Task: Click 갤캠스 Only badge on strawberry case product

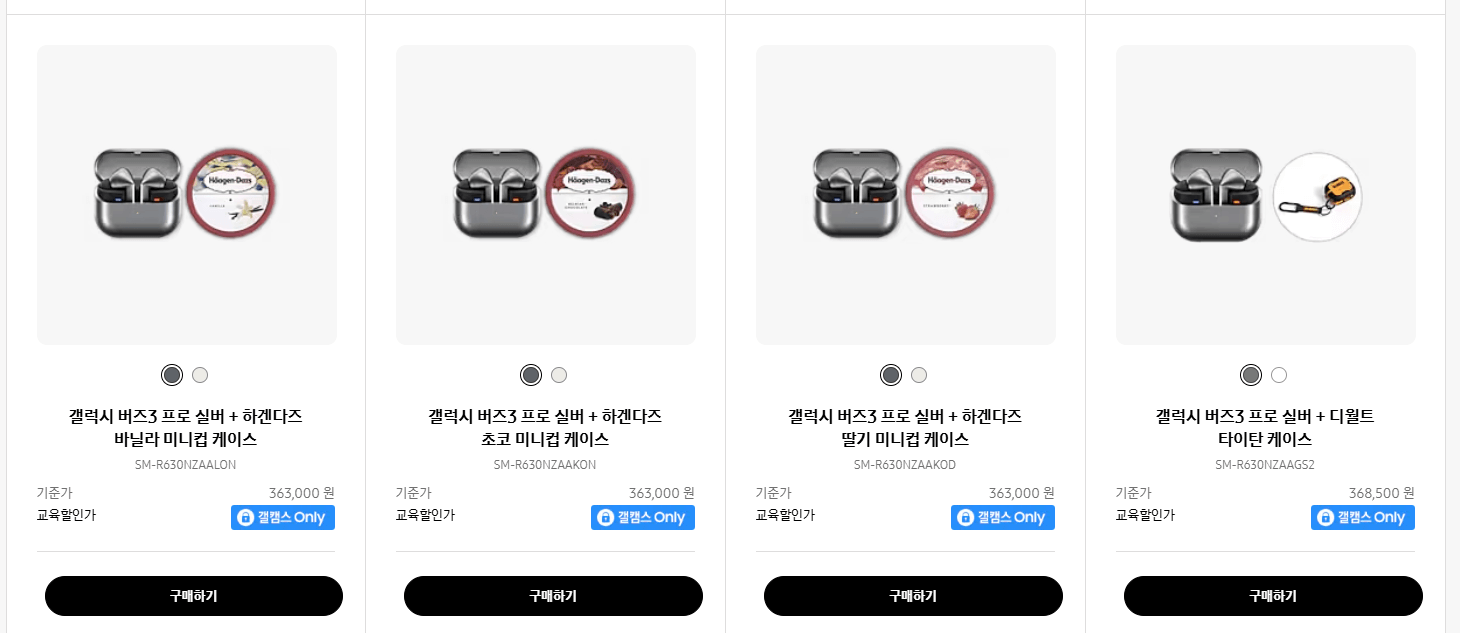Action: pos(1003,517)
